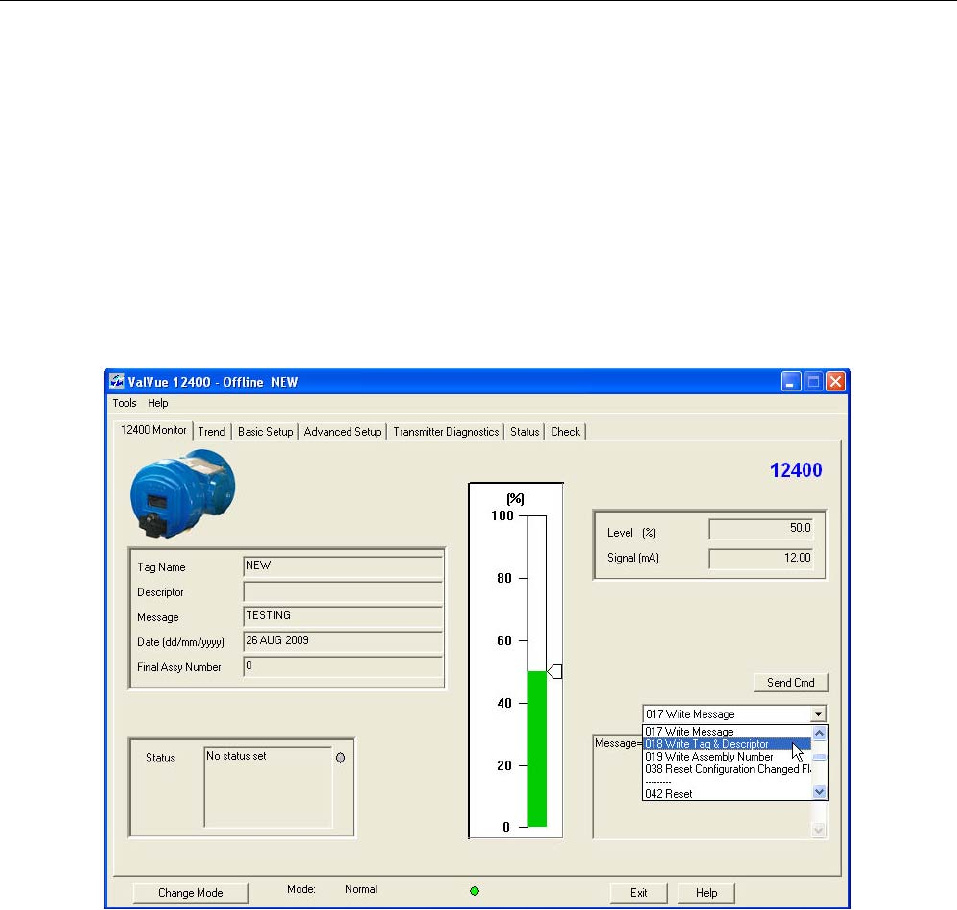Screen dimensions: 957x910
Task: Open the Help menu in menu bar
Action: coord(158,403)
